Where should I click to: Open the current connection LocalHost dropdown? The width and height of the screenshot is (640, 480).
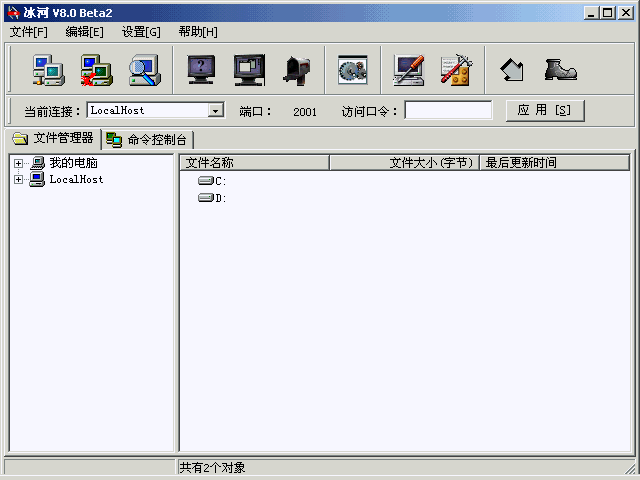215,111
